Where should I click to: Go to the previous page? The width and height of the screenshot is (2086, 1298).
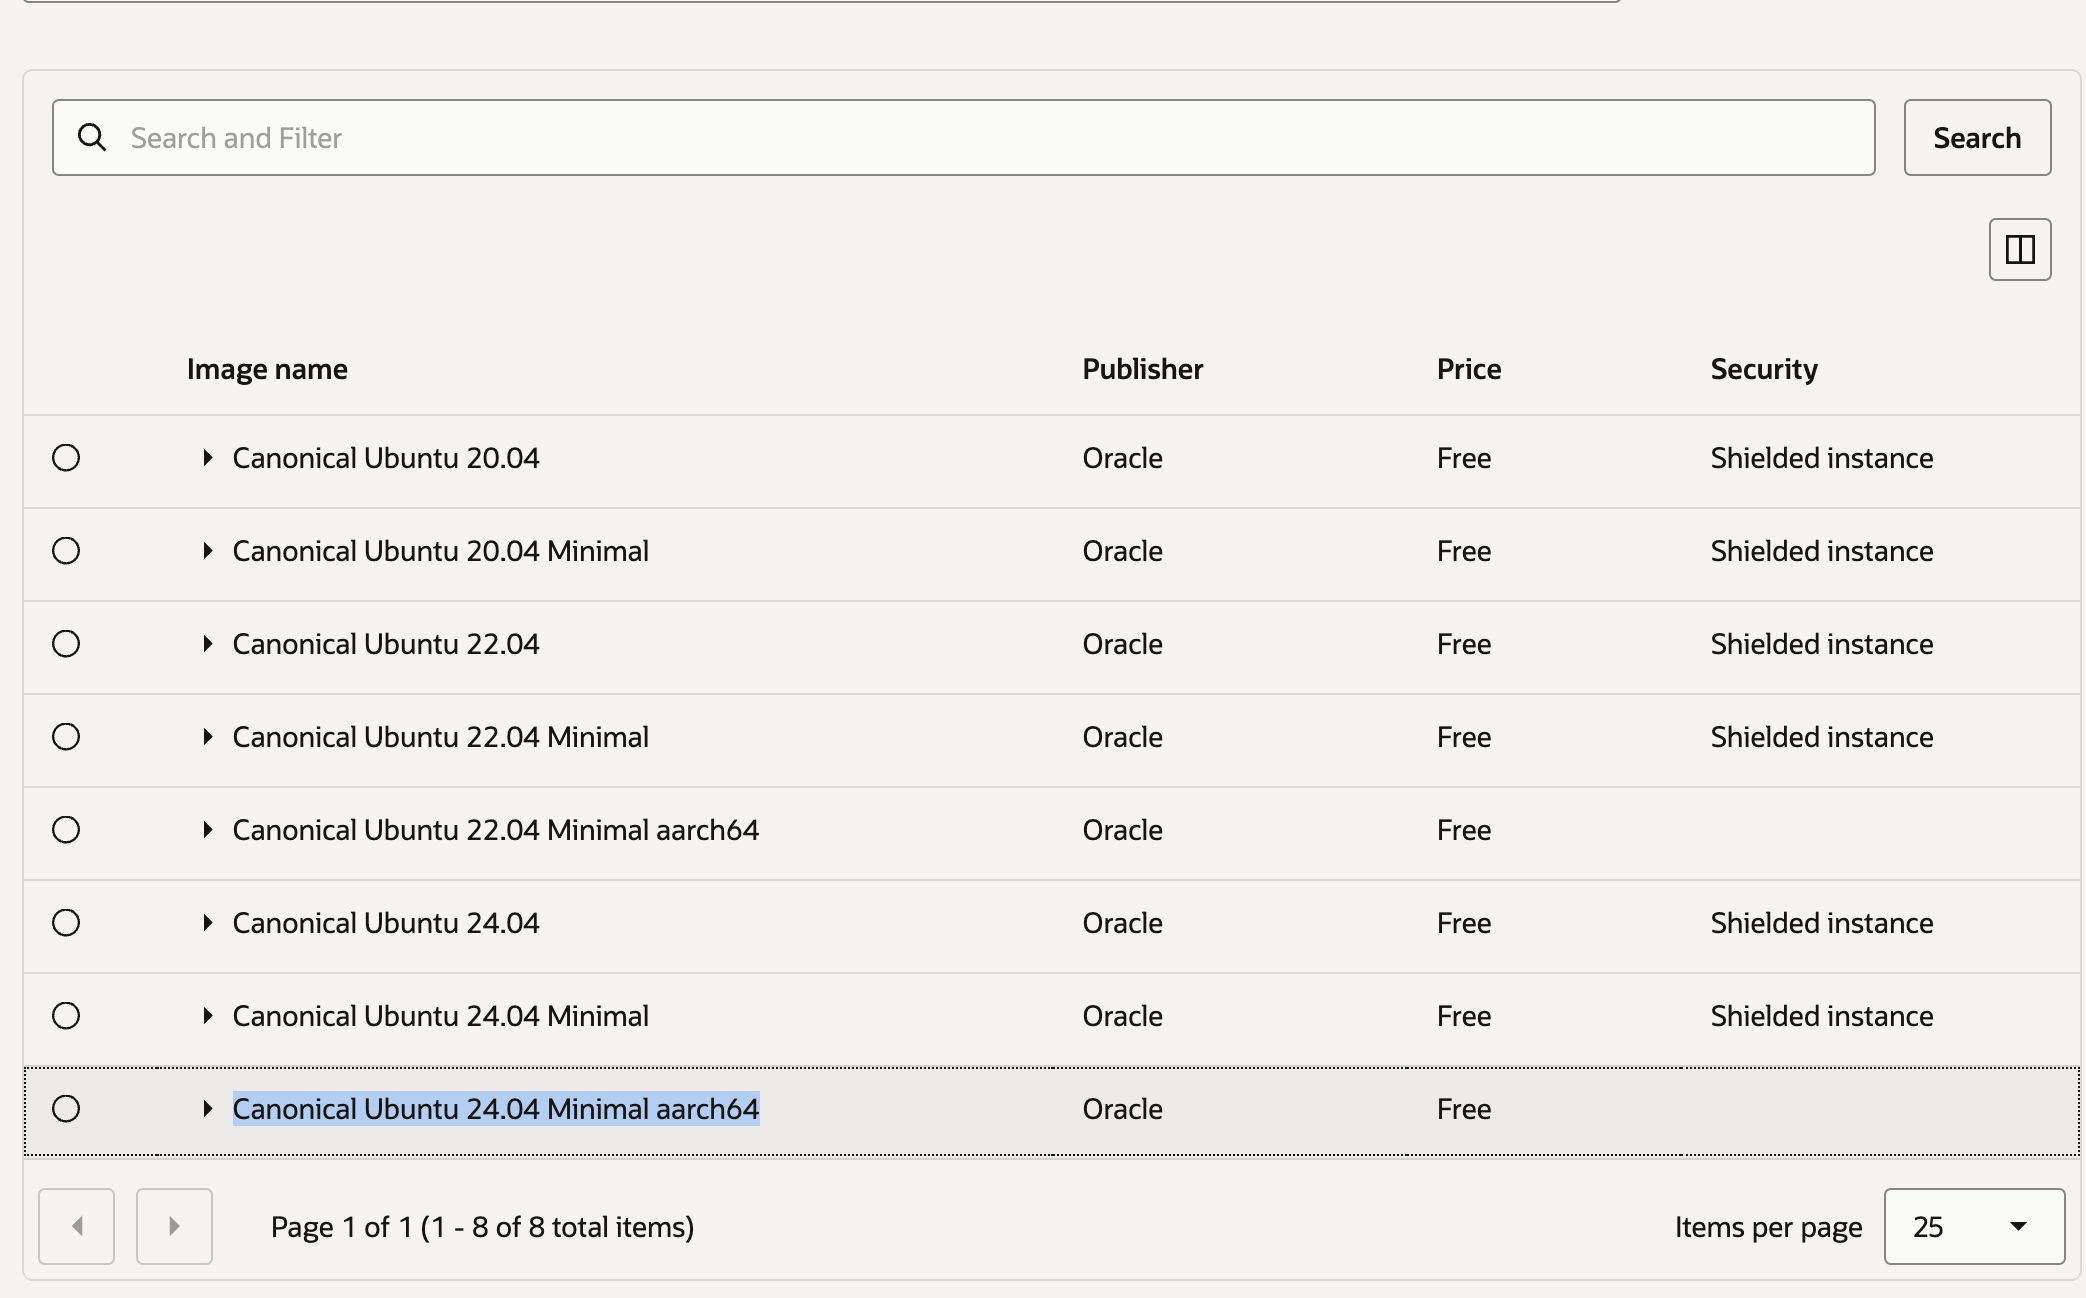[77, 1226]
